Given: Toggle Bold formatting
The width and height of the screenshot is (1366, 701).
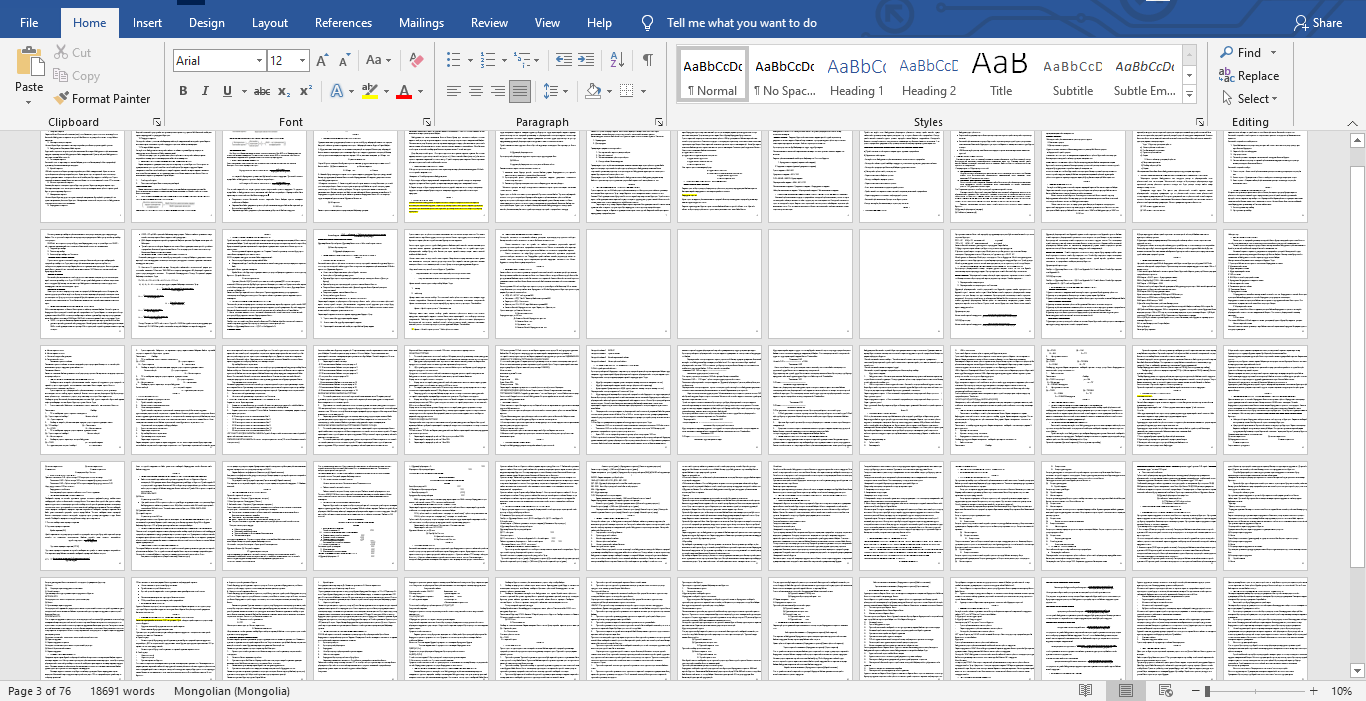Looking at the screenshot, I should [183, 91].
